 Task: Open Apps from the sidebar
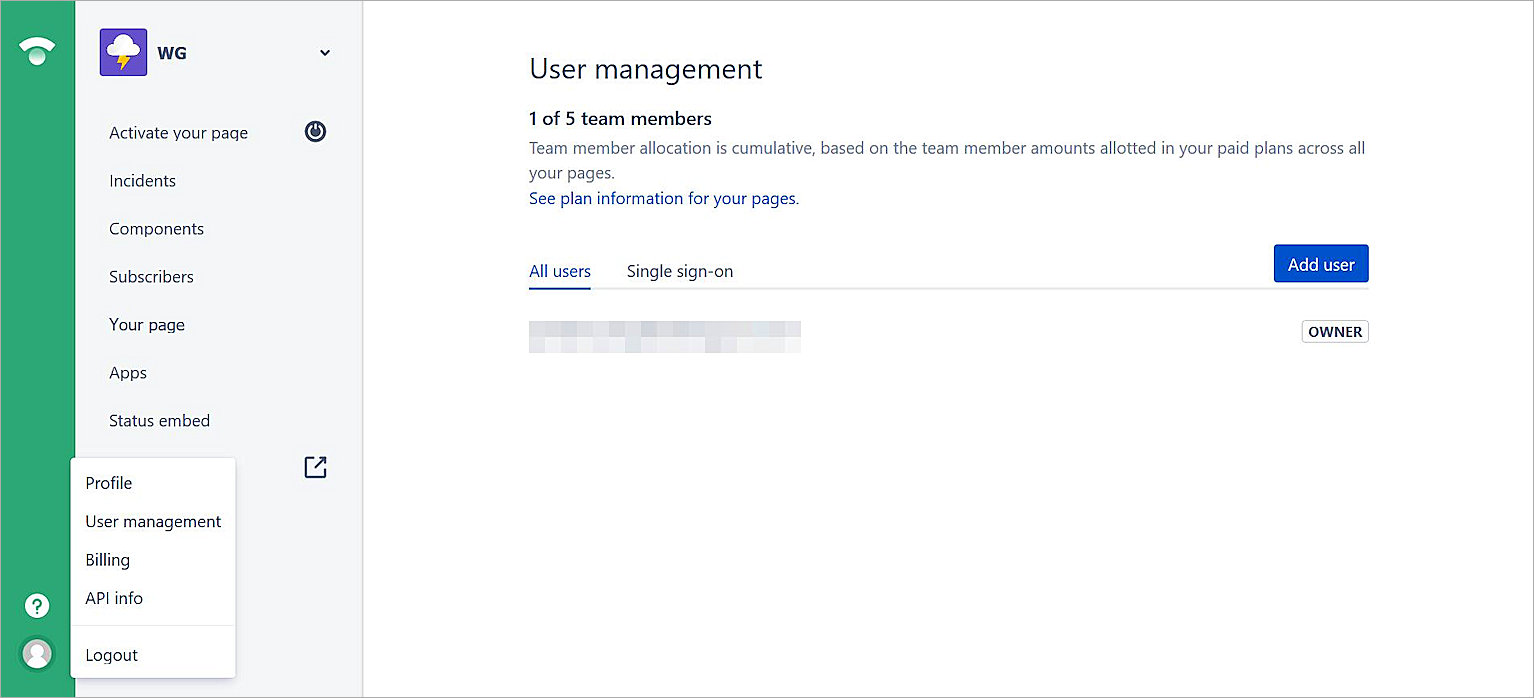click(128, 373)
